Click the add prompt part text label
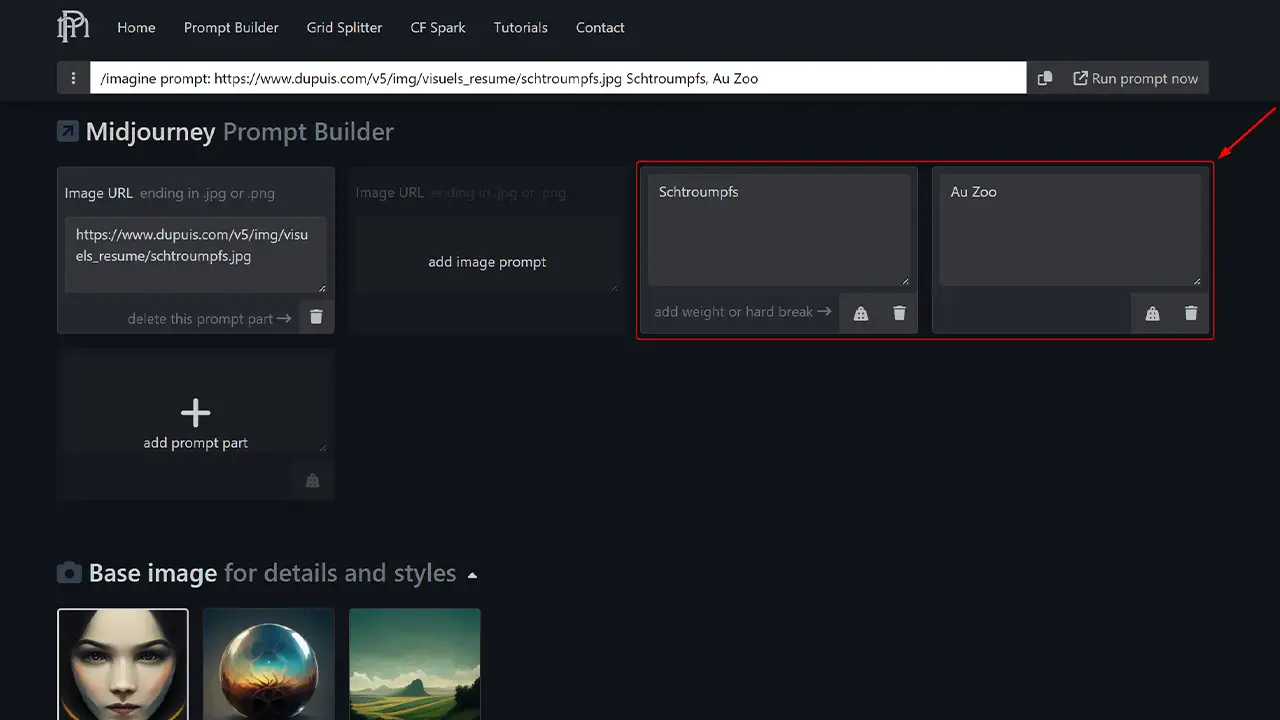 point(195,442)
